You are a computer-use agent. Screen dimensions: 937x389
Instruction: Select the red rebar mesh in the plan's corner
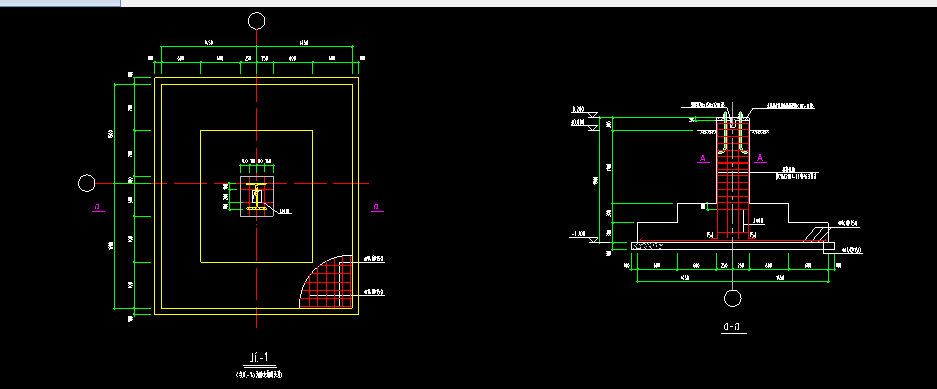327,282
